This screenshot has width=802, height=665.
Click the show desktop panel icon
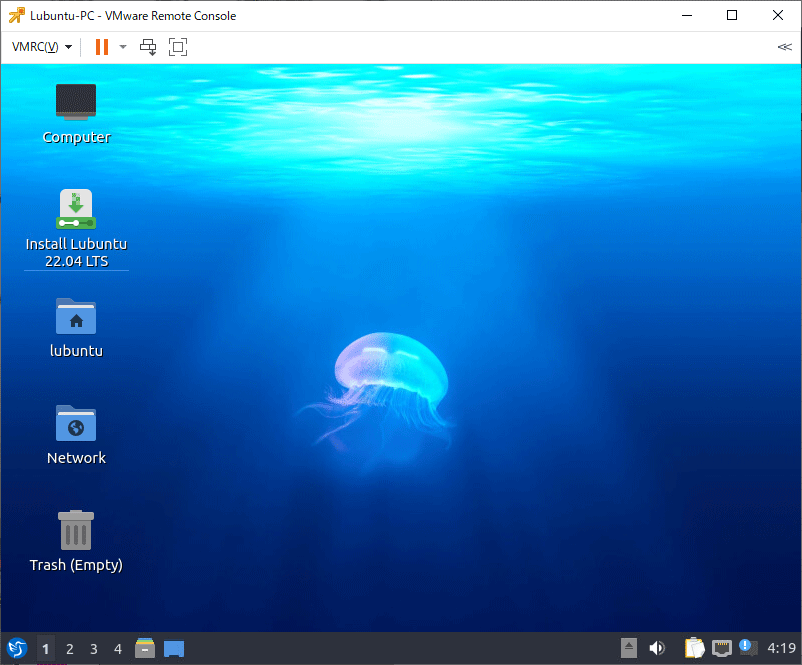tap(174, 649)
